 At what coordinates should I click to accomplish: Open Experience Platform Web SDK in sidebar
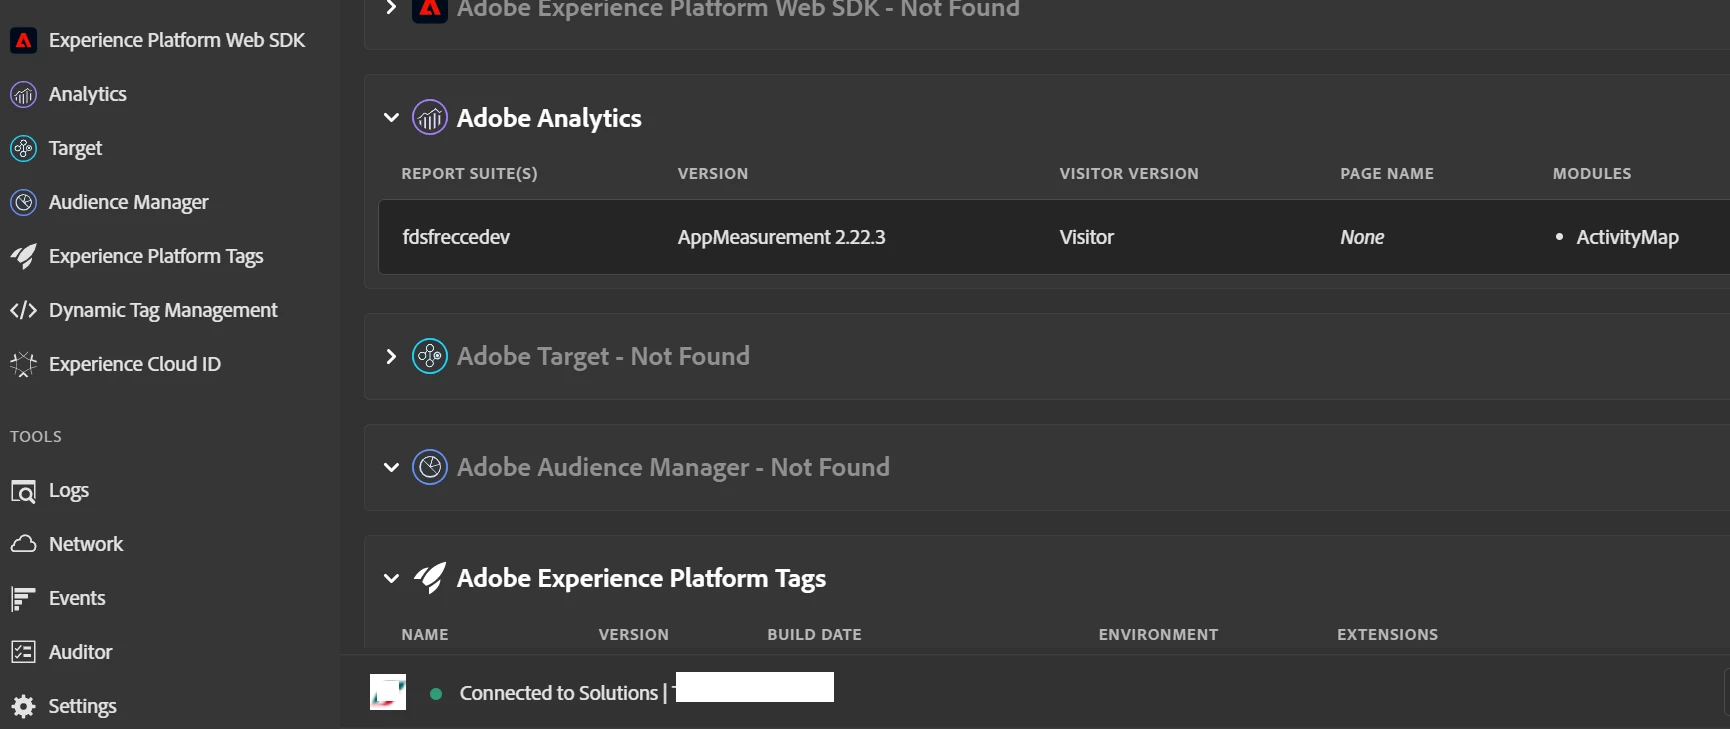click(177, 40)
